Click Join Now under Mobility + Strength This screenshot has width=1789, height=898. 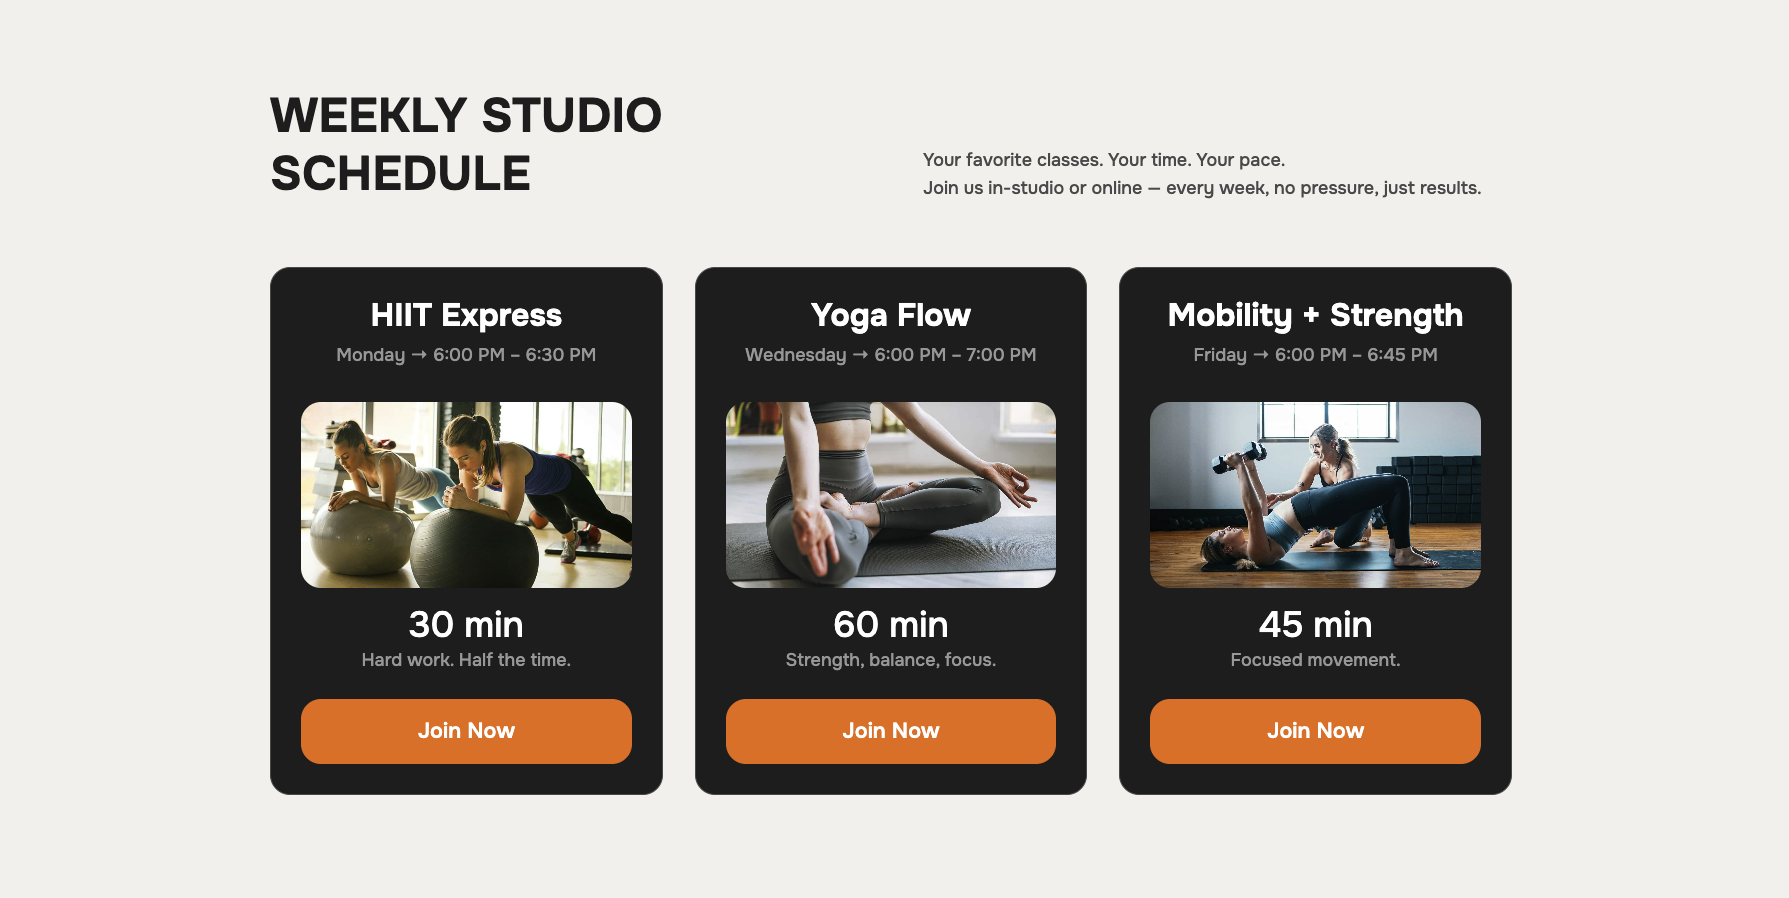pyautogui.click(x=1315, y=731)
